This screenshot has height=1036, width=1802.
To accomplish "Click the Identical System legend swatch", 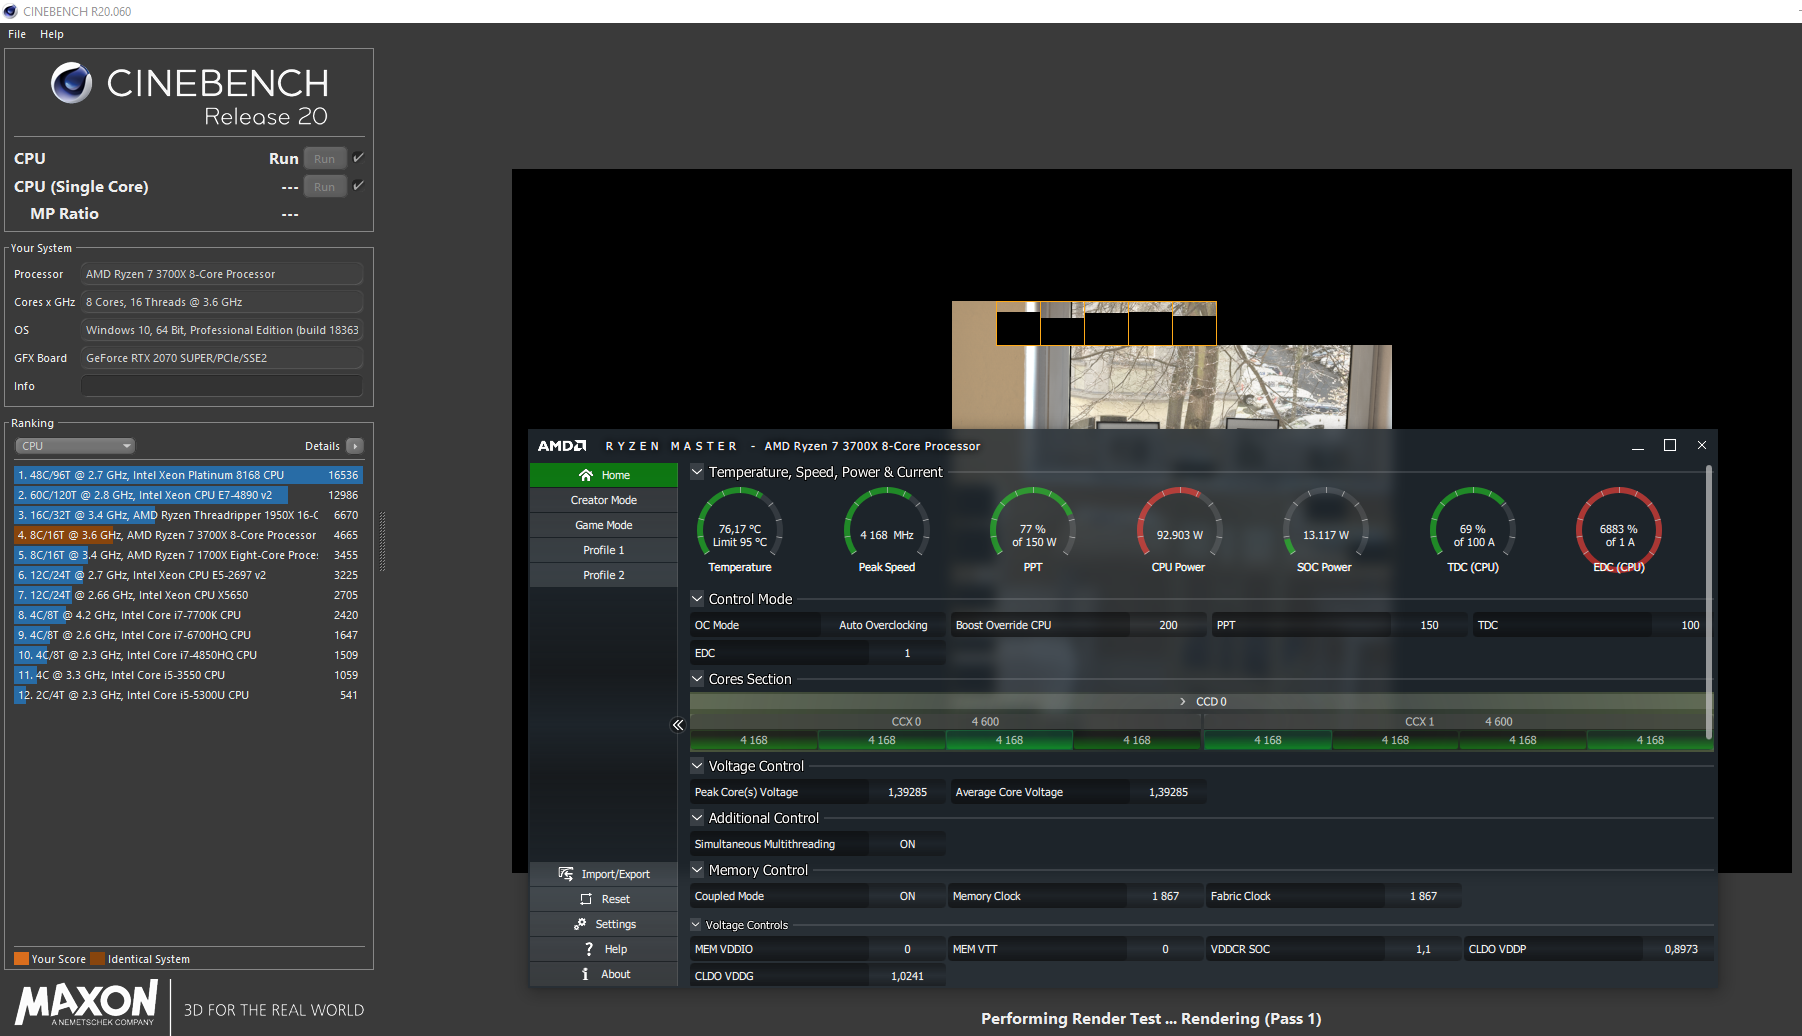I will (97, 959).
